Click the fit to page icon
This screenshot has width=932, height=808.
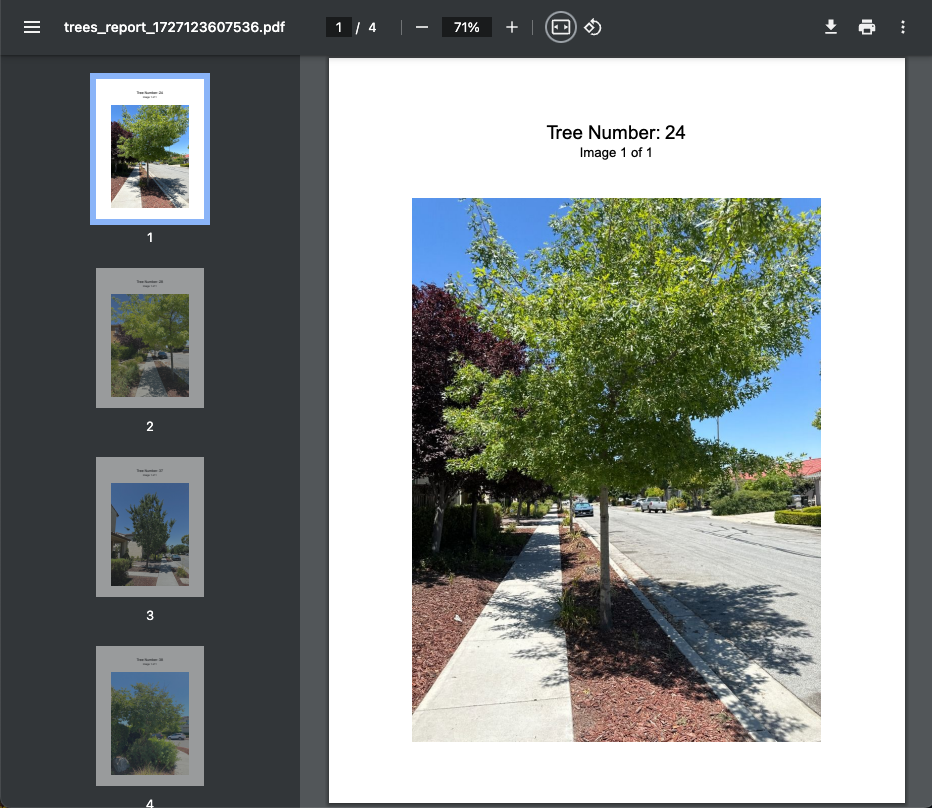[x=561, y=27]
